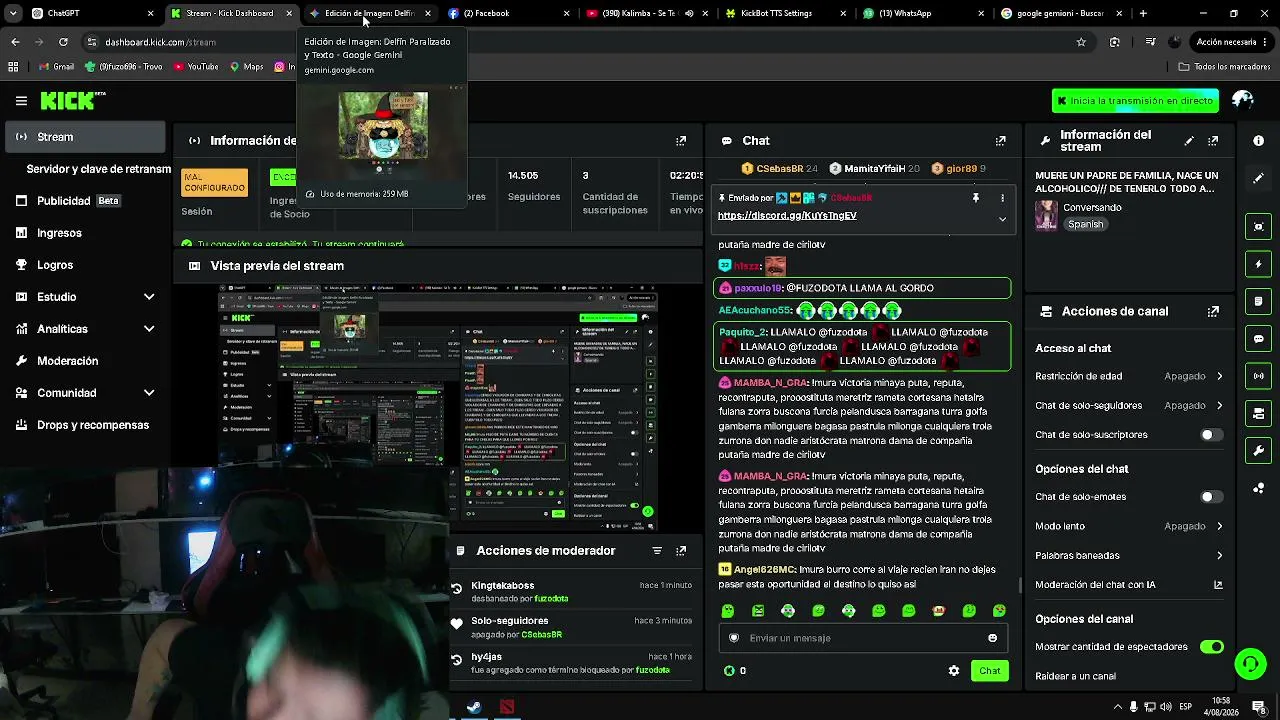This screenshot has width=1280, height=720.
Task: Unpin the pinned chat message
Action: [976, 198]
